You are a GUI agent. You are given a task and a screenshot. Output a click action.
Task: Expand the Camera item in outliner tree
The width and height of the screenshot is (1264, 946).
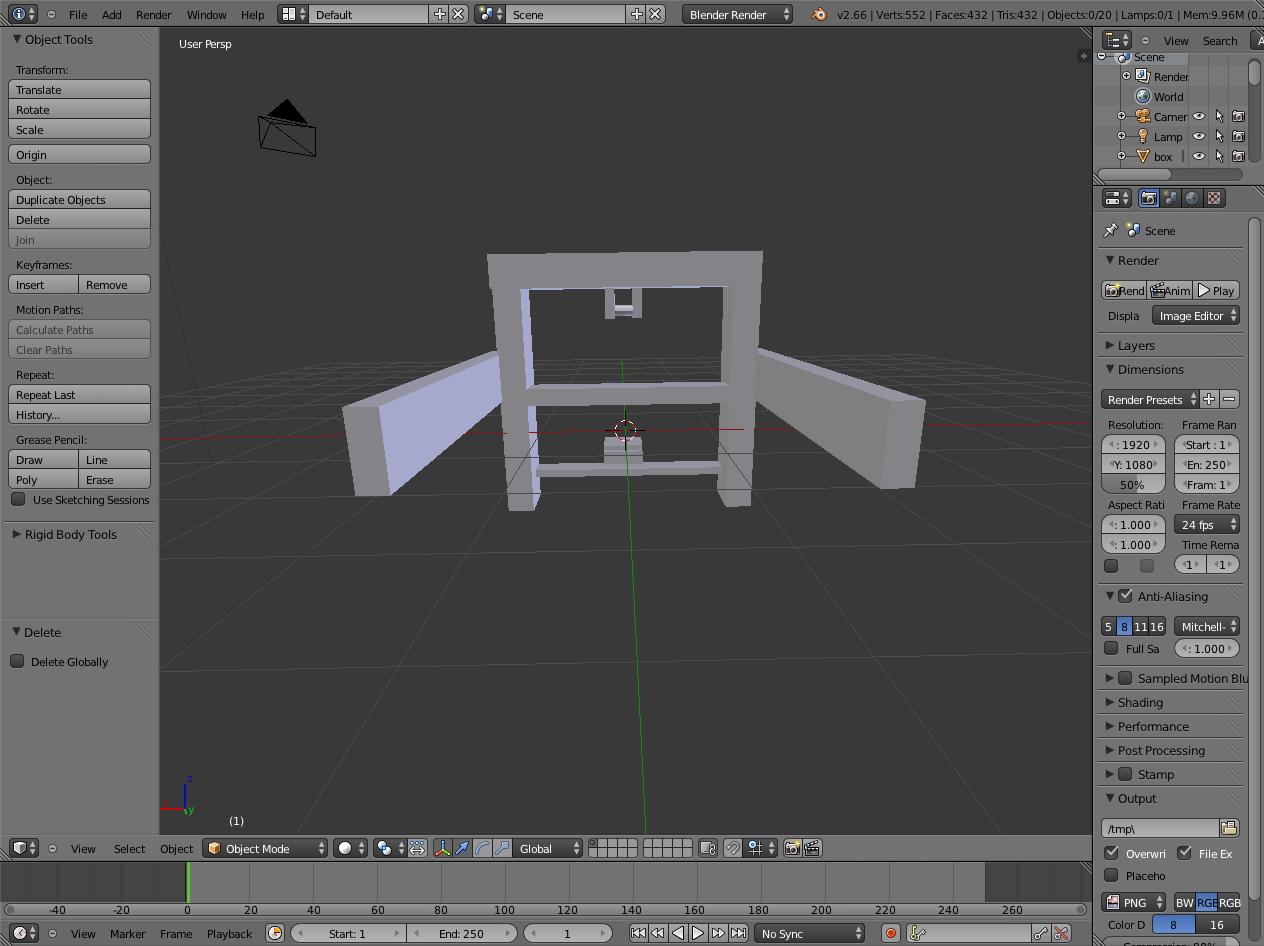[1121, 116]
